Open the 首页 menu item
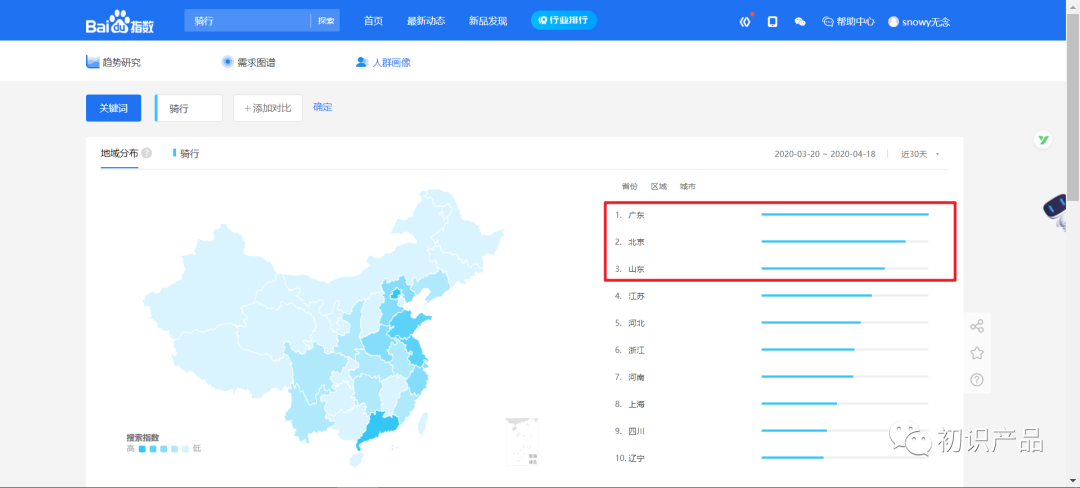Screen dimensions: 1080x488 [x=373, y=21]
